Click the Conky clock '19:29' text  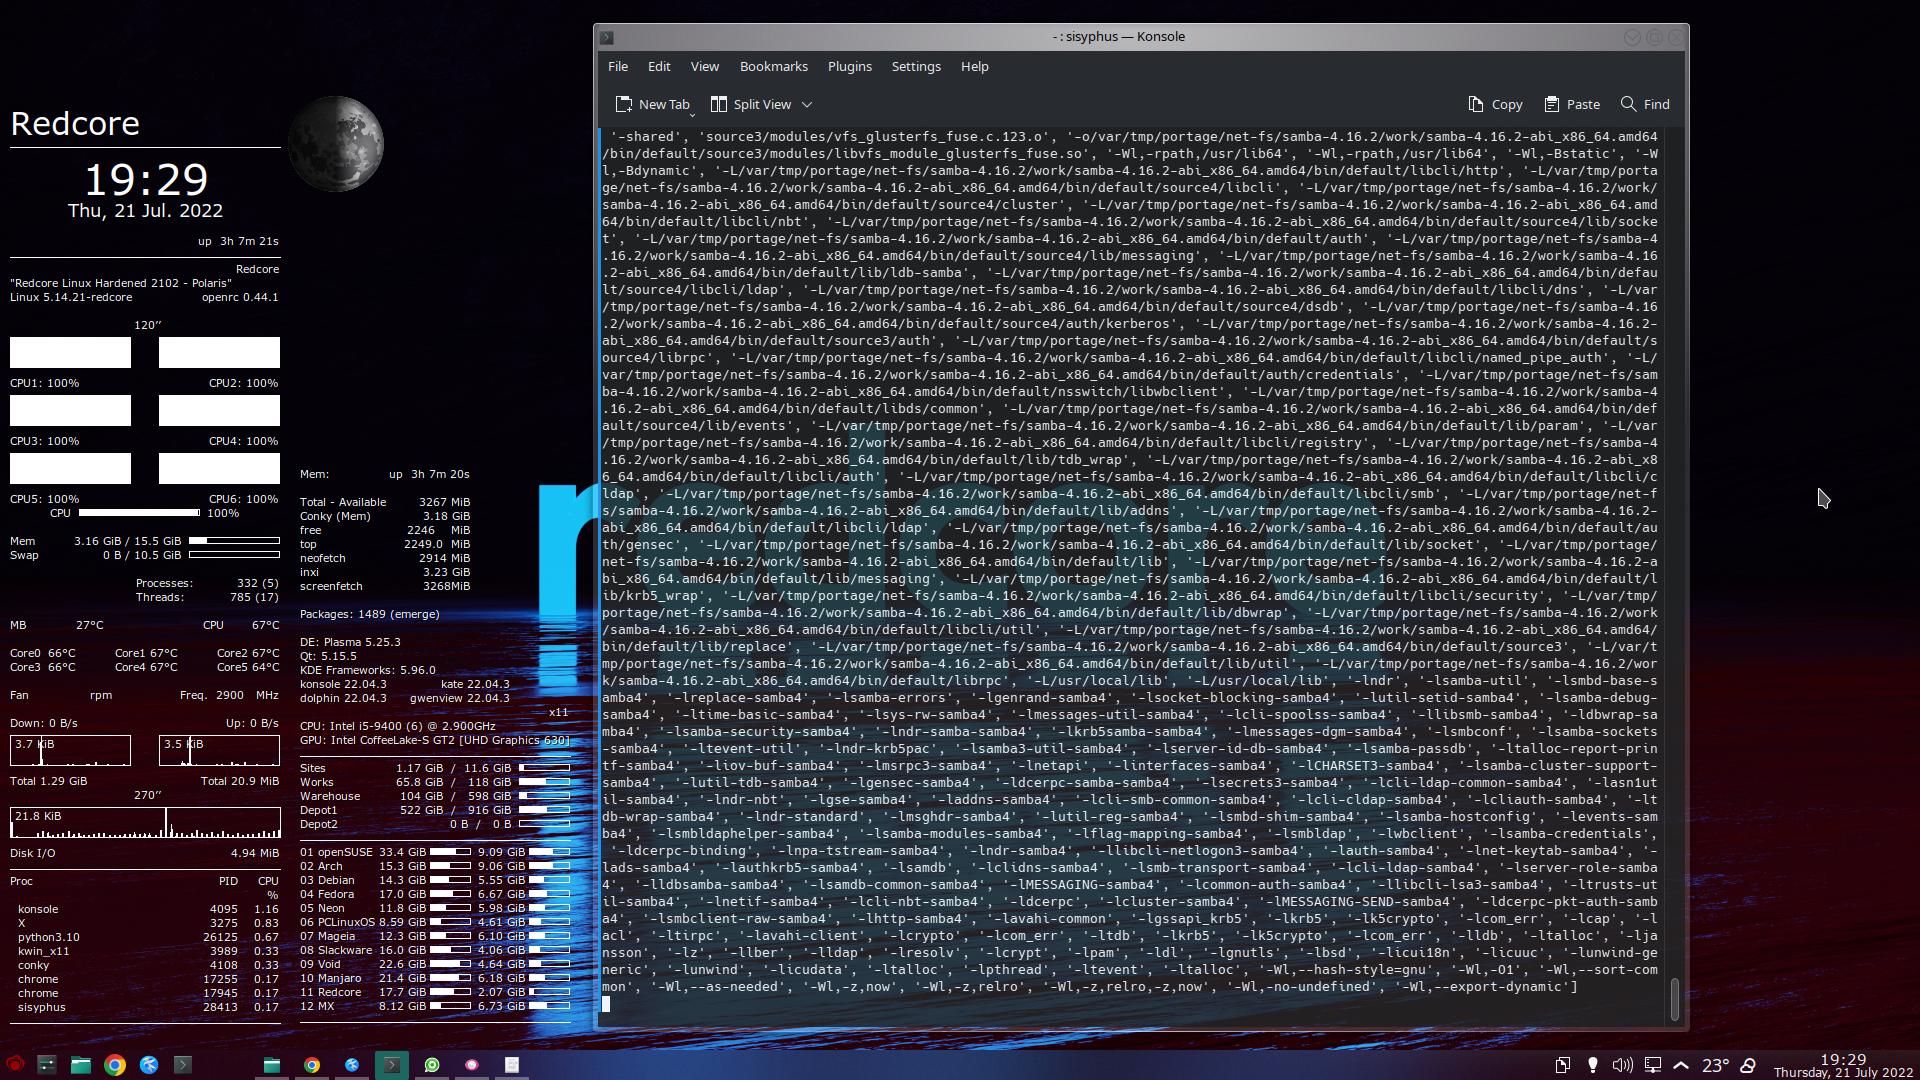[x=146, y=180]
